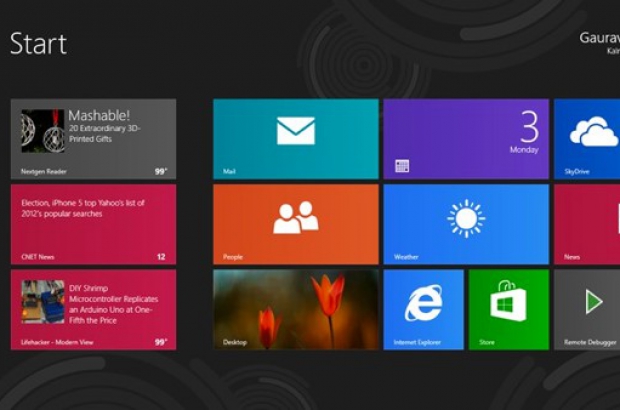Viewport: 620px width, 410px height.
Task: Launch Internet Explorer tile
Action: (x=423, y=303)
